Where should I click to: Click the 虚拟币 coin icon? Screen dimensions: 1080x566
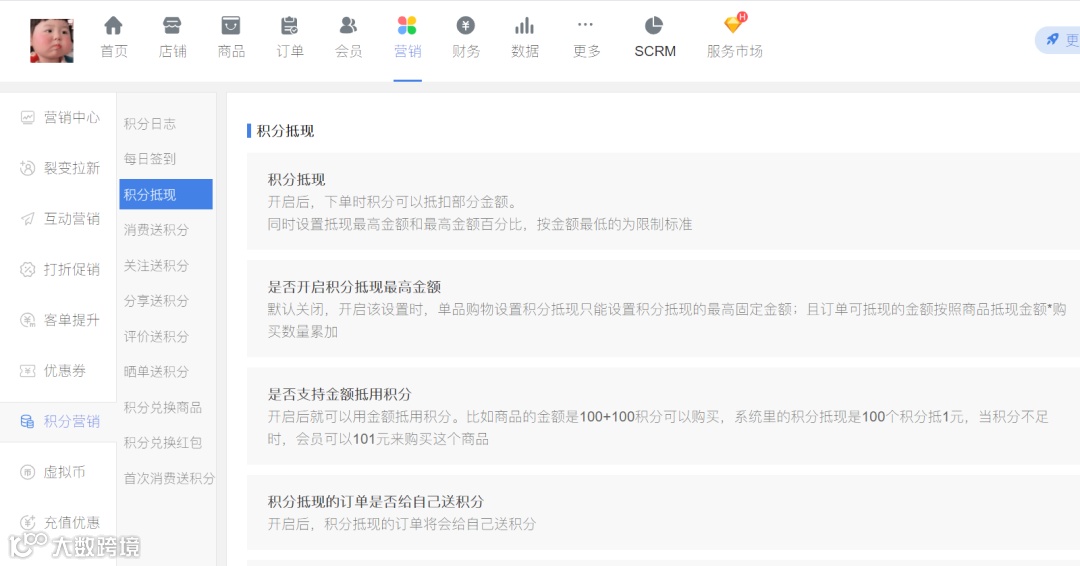click(x=27, y=472)
